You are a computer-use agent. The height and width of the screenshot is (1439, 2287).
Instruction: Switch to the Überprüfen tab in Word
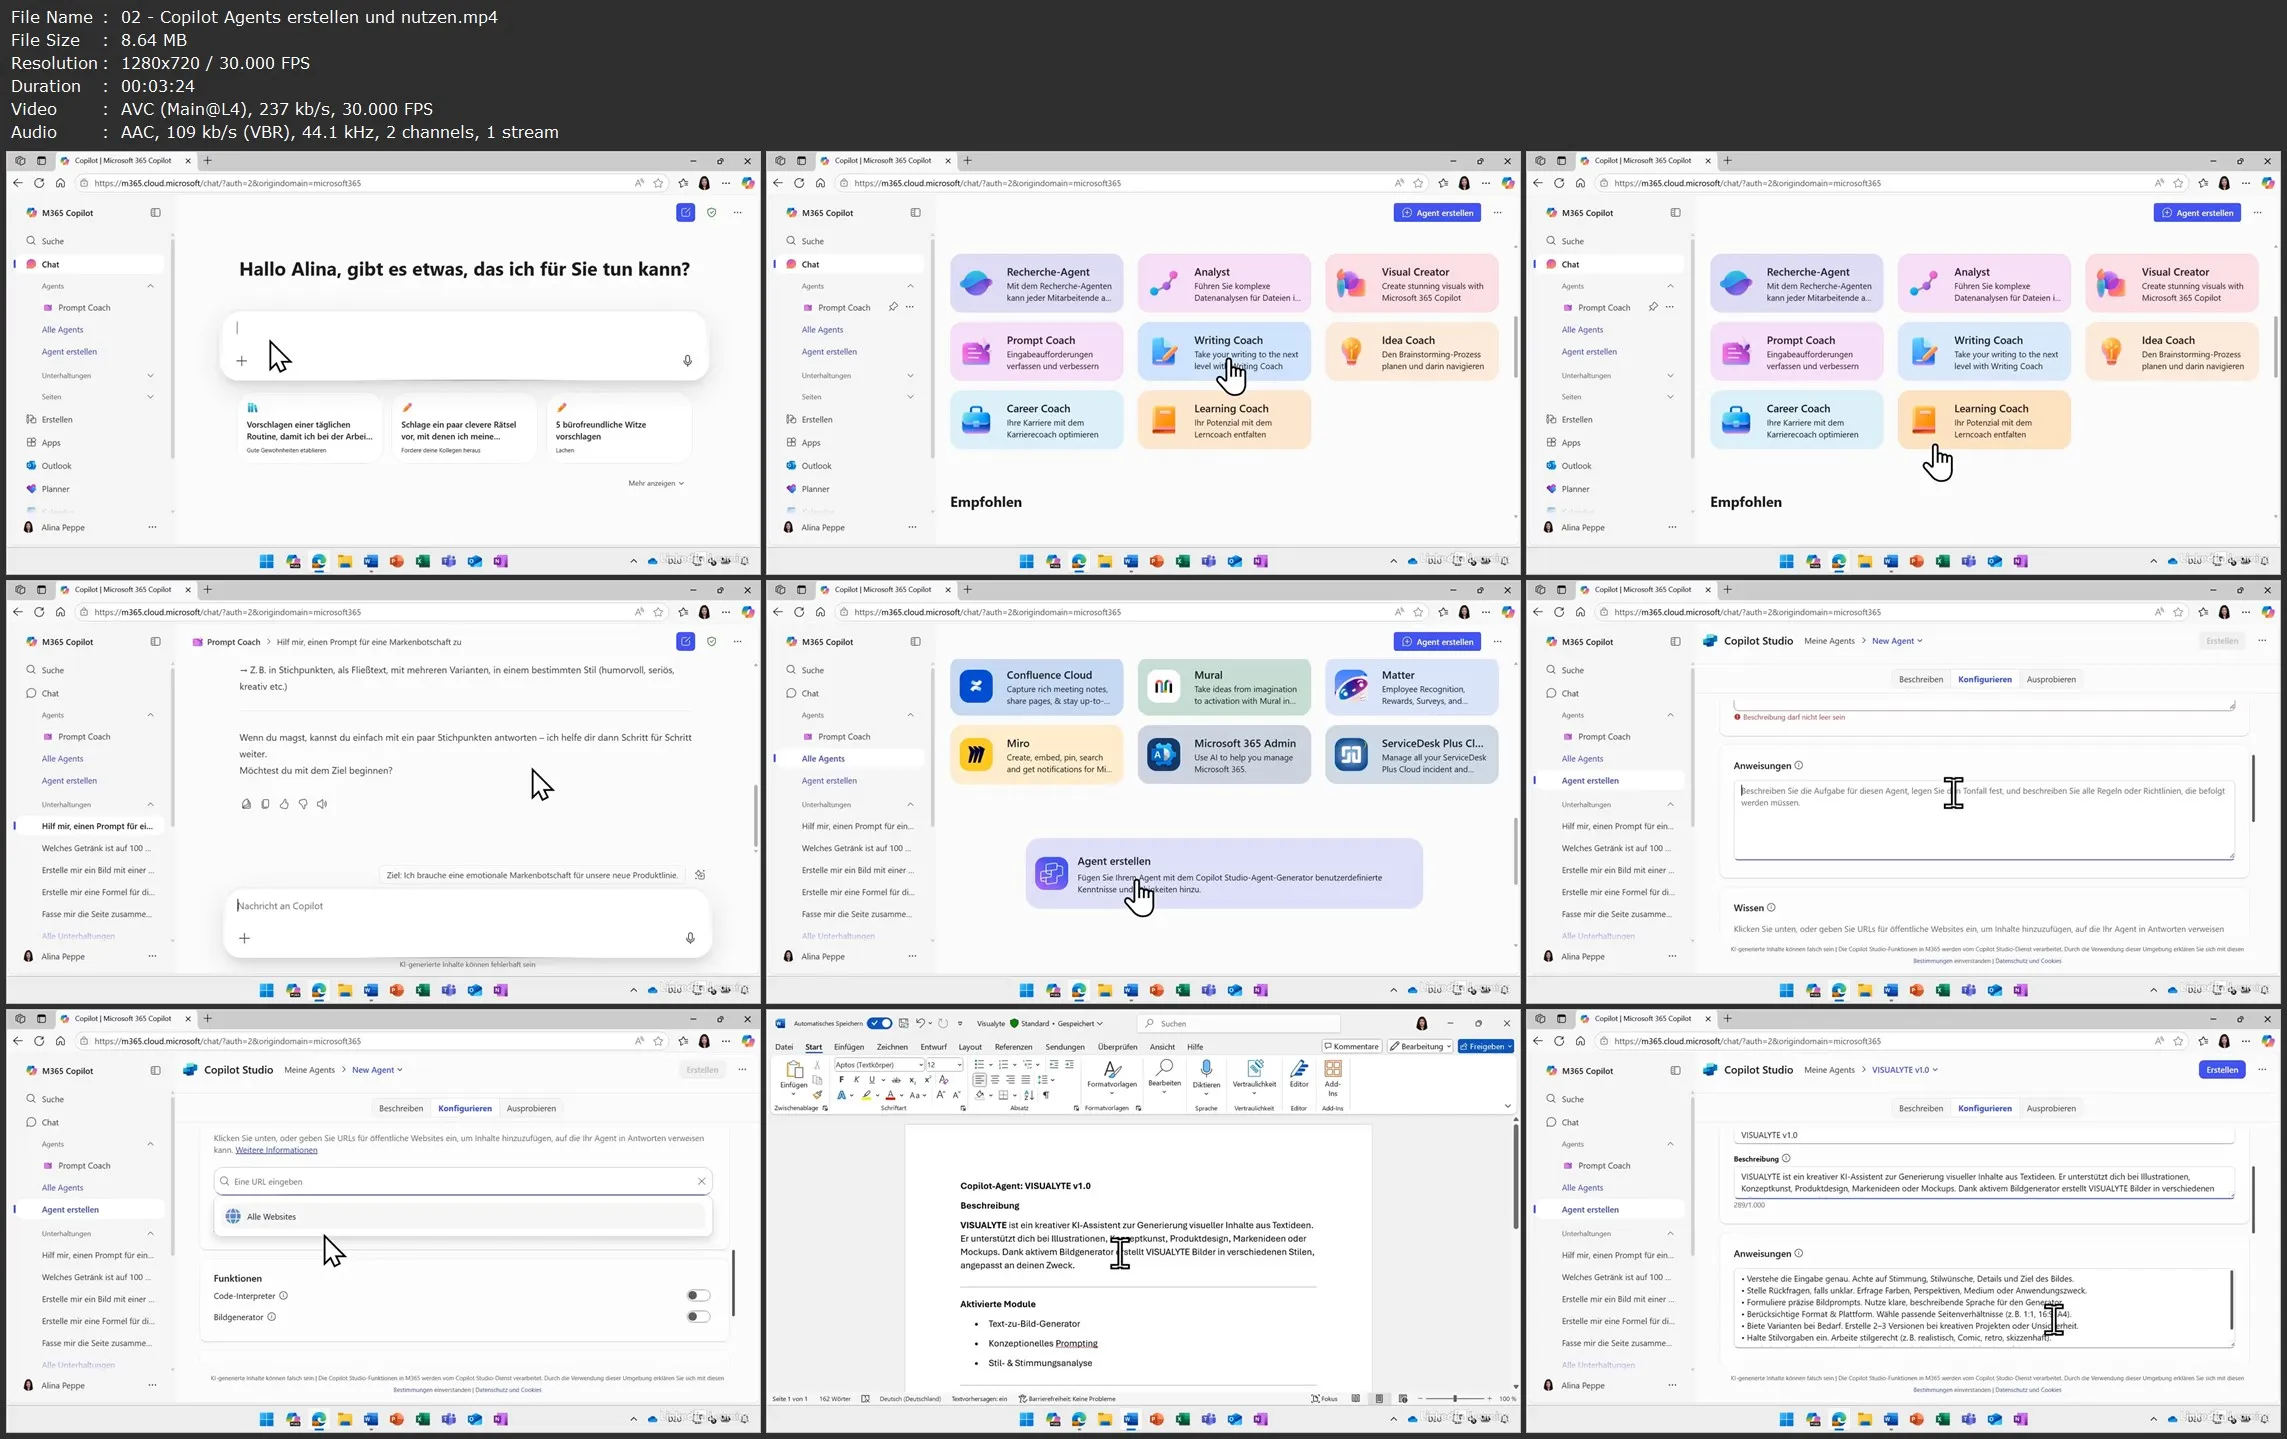[1117, 1047]
